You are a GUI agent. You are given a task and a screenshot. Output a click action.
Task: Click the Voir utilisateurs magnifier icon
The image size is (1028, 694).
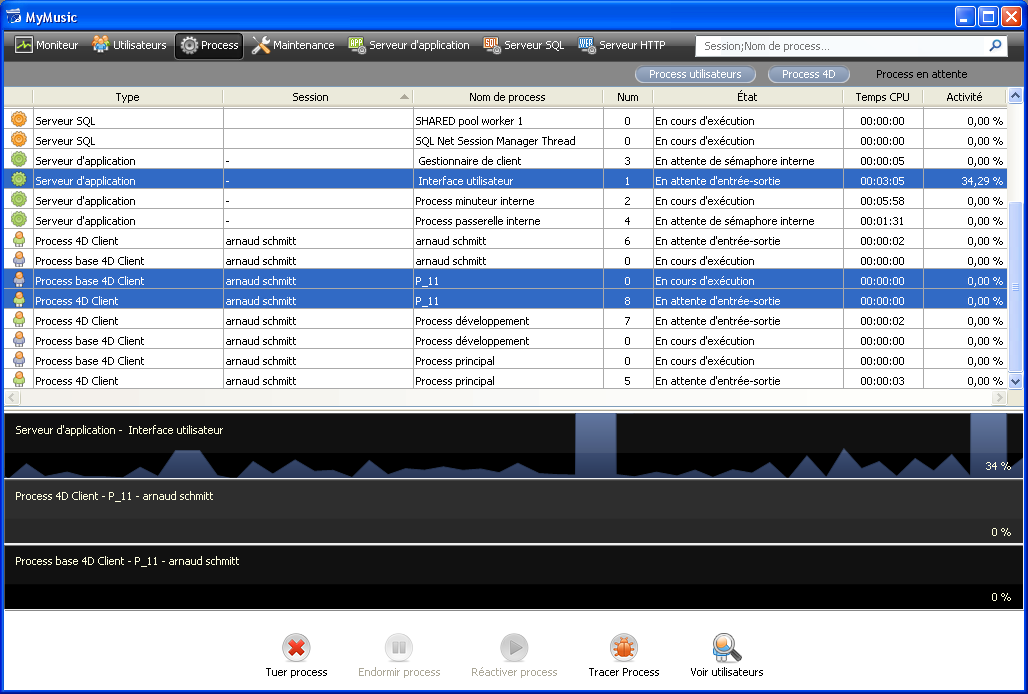(x=726, y=647)
